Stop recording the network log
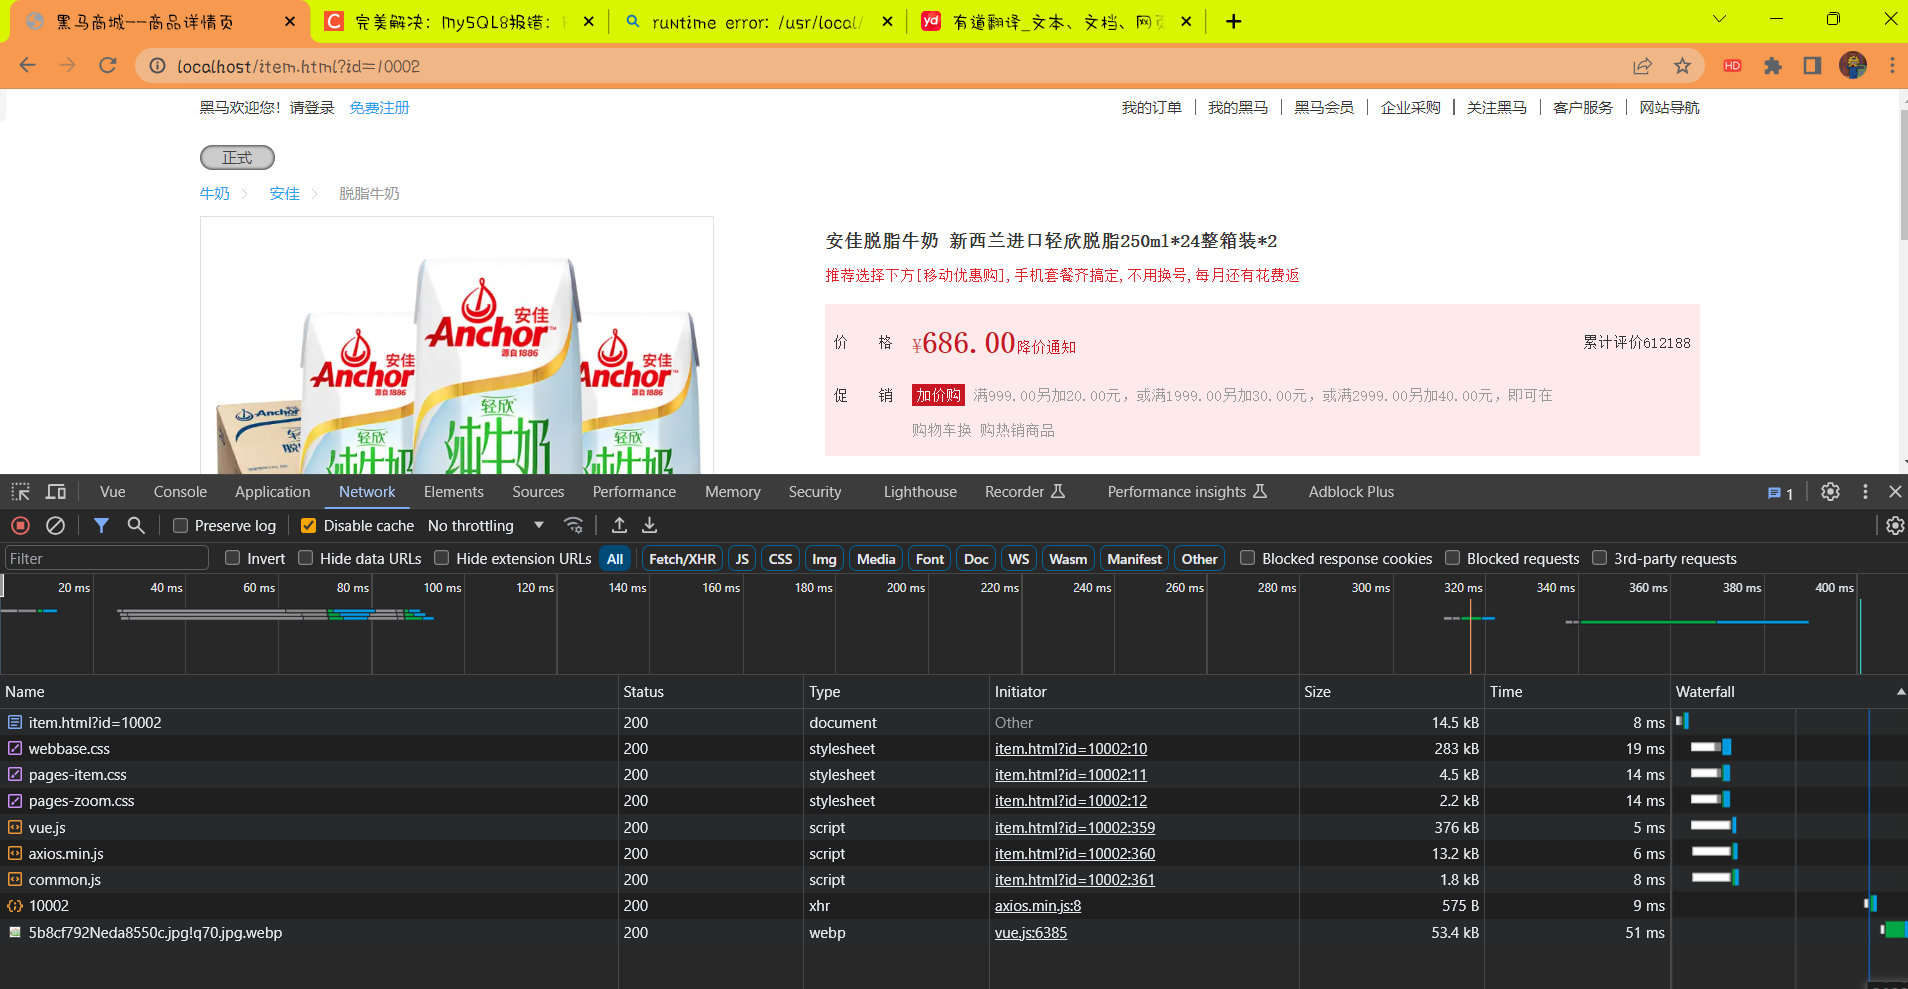1908x989 pixels. point(20,525)
